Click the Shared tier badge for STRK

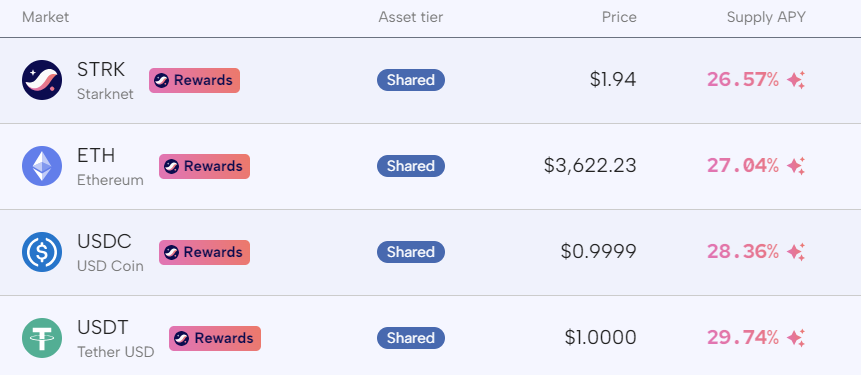click(x=411, y=80)
